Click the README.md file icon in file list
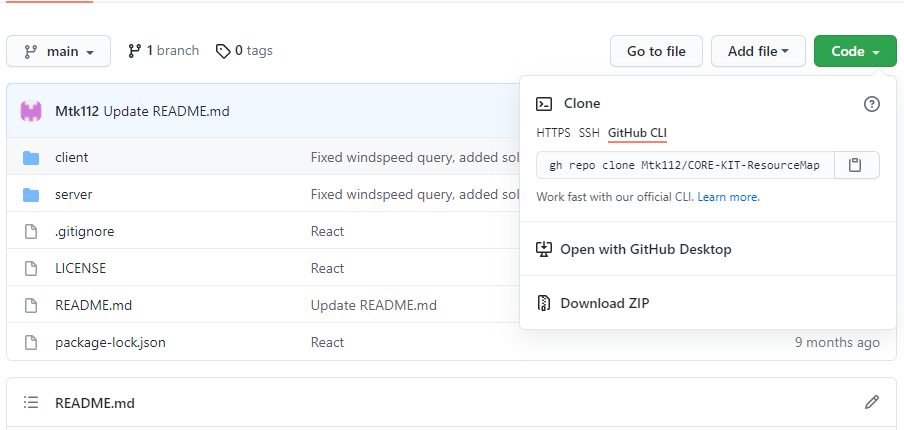Screen dimensions: 904x430 [x=31, y=305]
